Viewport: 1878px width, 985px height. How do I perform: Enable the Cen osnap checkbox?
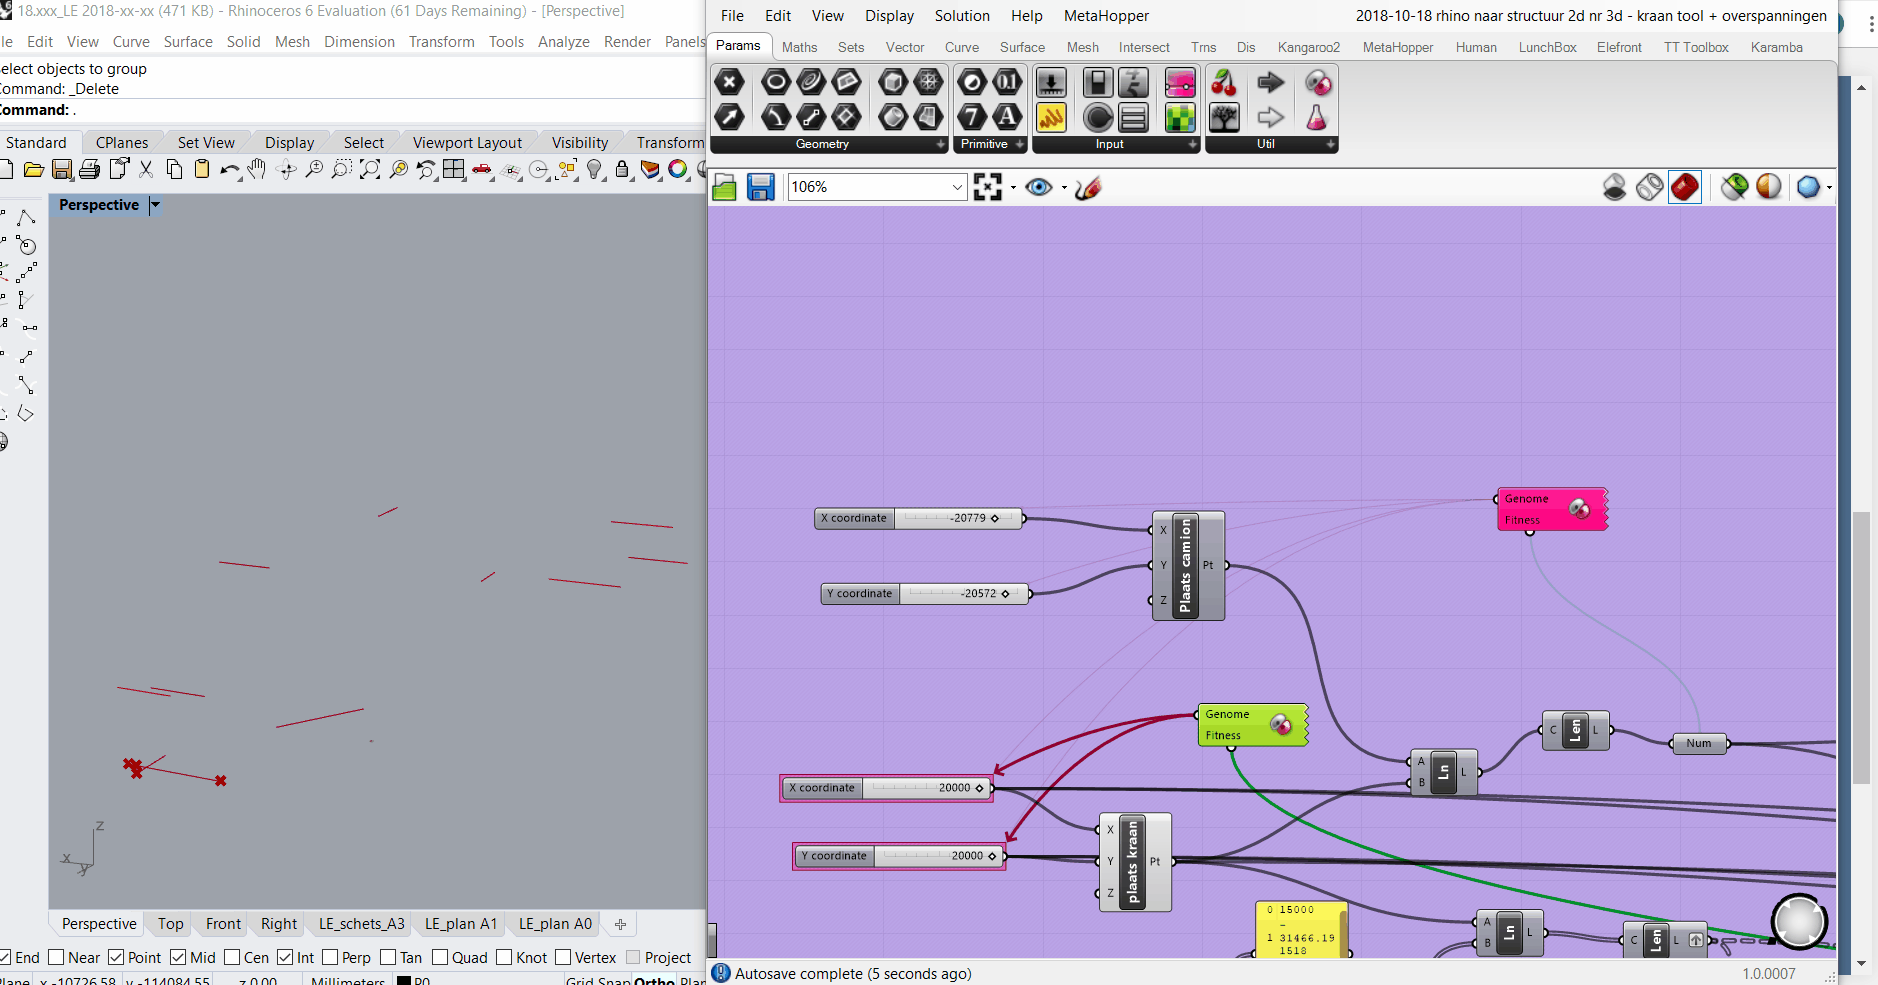(x=232, y=957)
